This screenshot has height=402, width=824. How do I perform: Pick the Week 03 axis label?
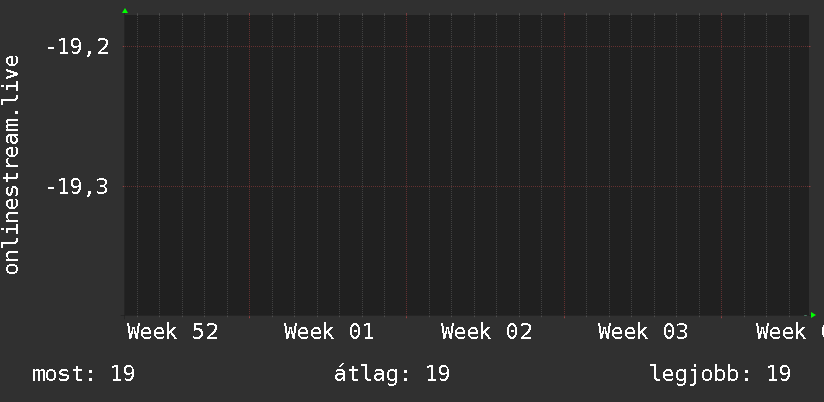pyautogui.click(x=643, y=332)
